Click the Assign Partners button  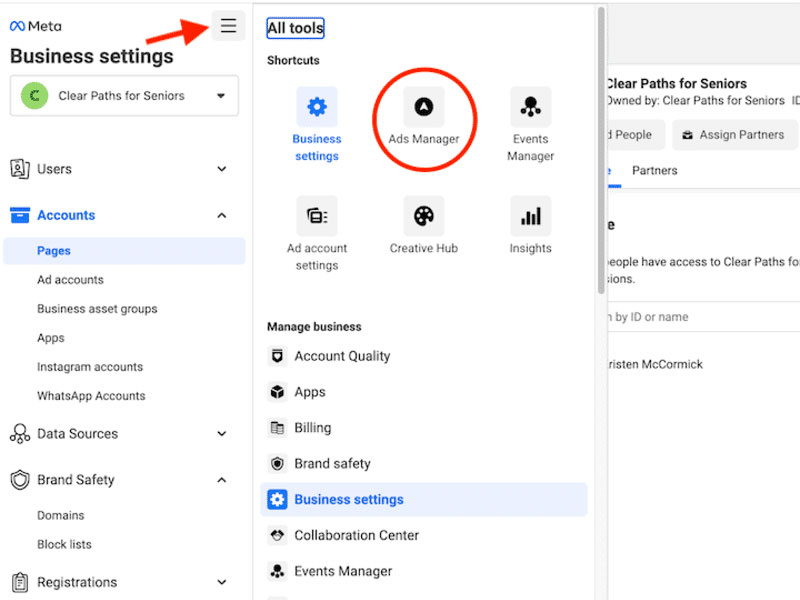[x=732, y=135]
